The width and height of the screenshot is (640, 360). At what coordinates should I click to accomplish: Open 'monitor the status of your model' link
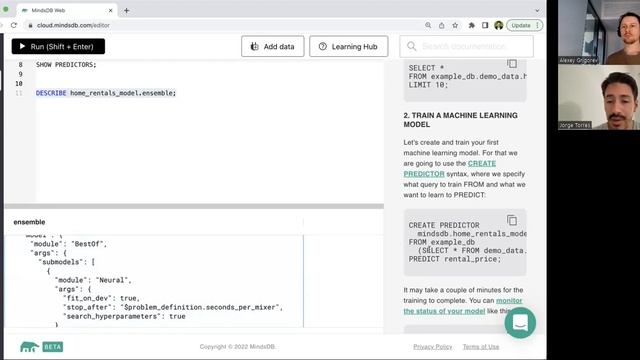tap(463, 306)
